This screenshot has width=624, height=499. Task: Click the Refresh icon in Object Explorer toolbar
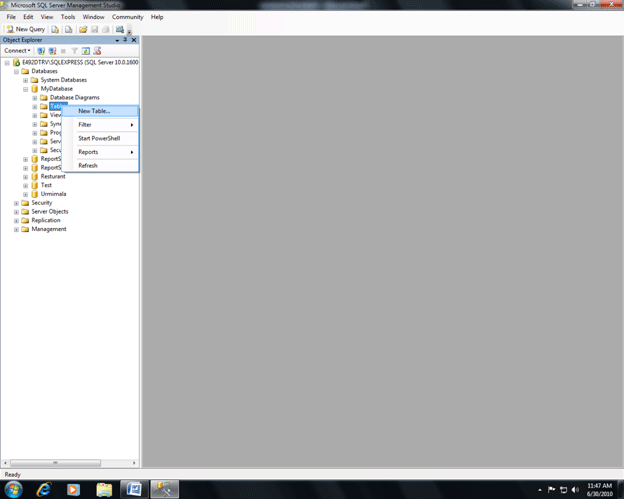coord(86,51)
